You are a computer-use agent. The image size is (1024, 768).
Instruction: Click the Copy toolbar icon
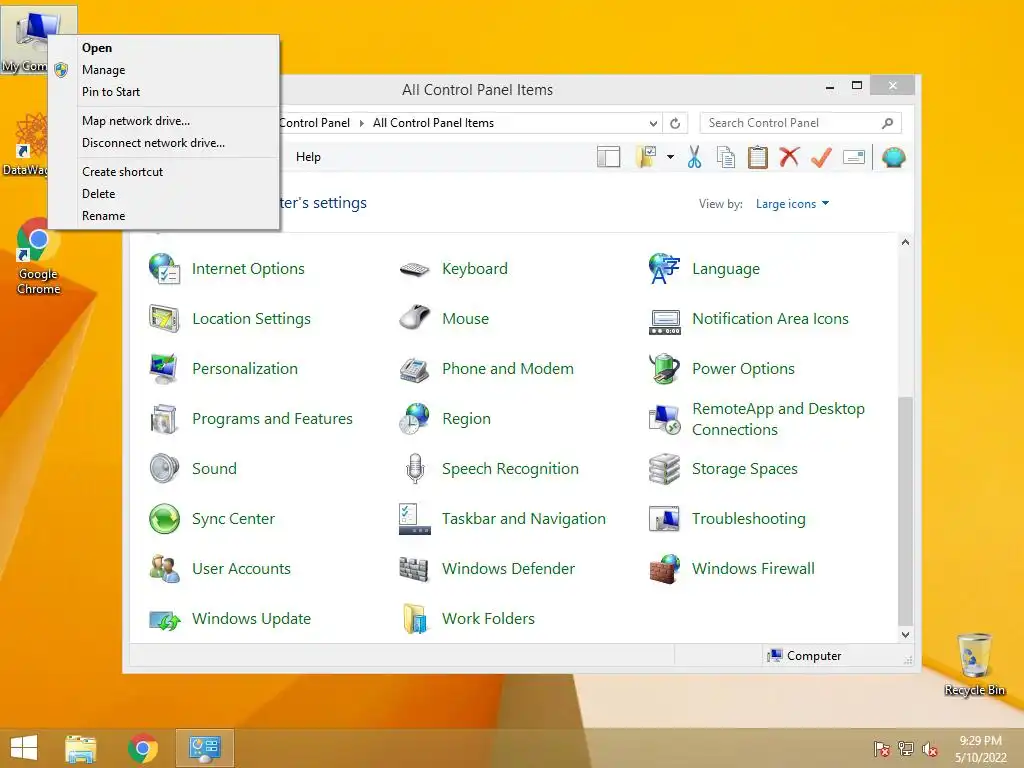(726, 157)
